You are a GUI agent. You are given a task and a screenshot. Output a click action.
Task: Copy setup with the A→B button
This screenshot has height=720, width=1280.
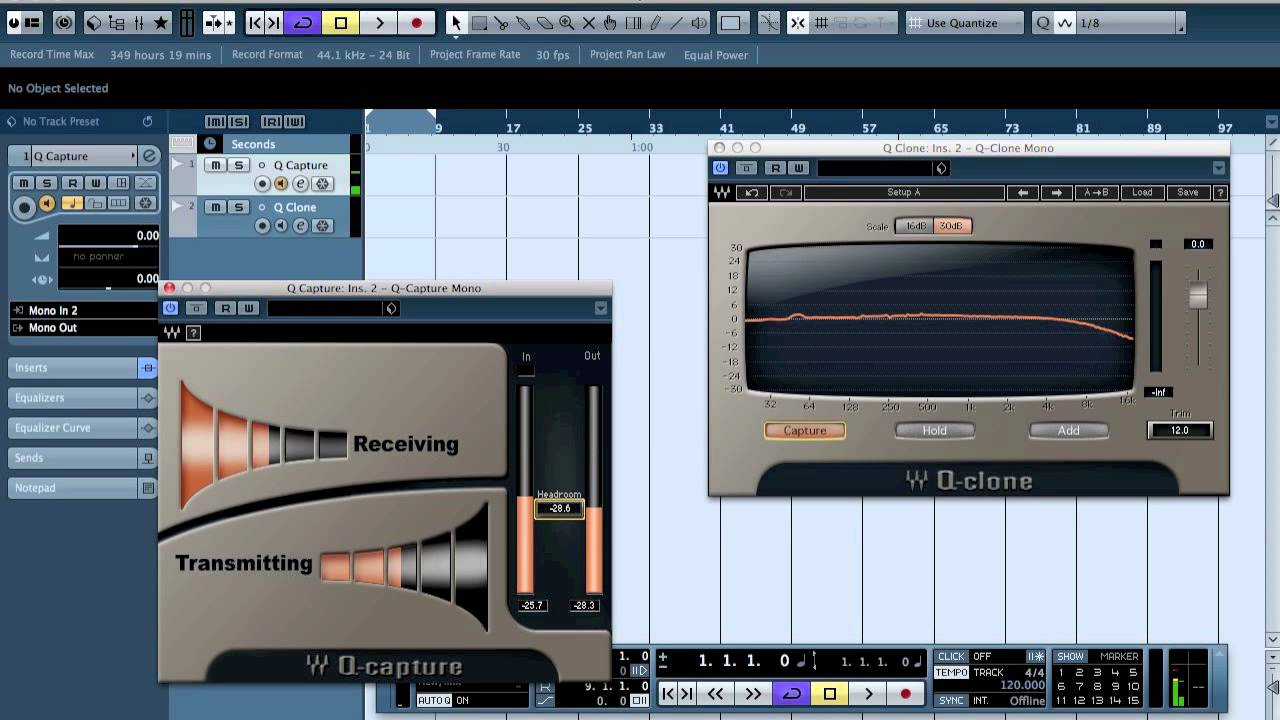click(x=1096, y=192)
